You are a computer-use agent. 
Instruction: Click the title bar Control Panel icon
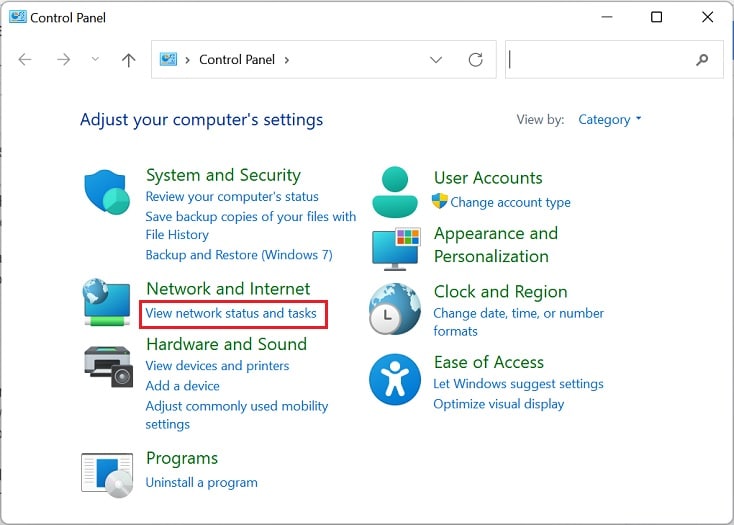pyautogui.click(x=17, y=17)
